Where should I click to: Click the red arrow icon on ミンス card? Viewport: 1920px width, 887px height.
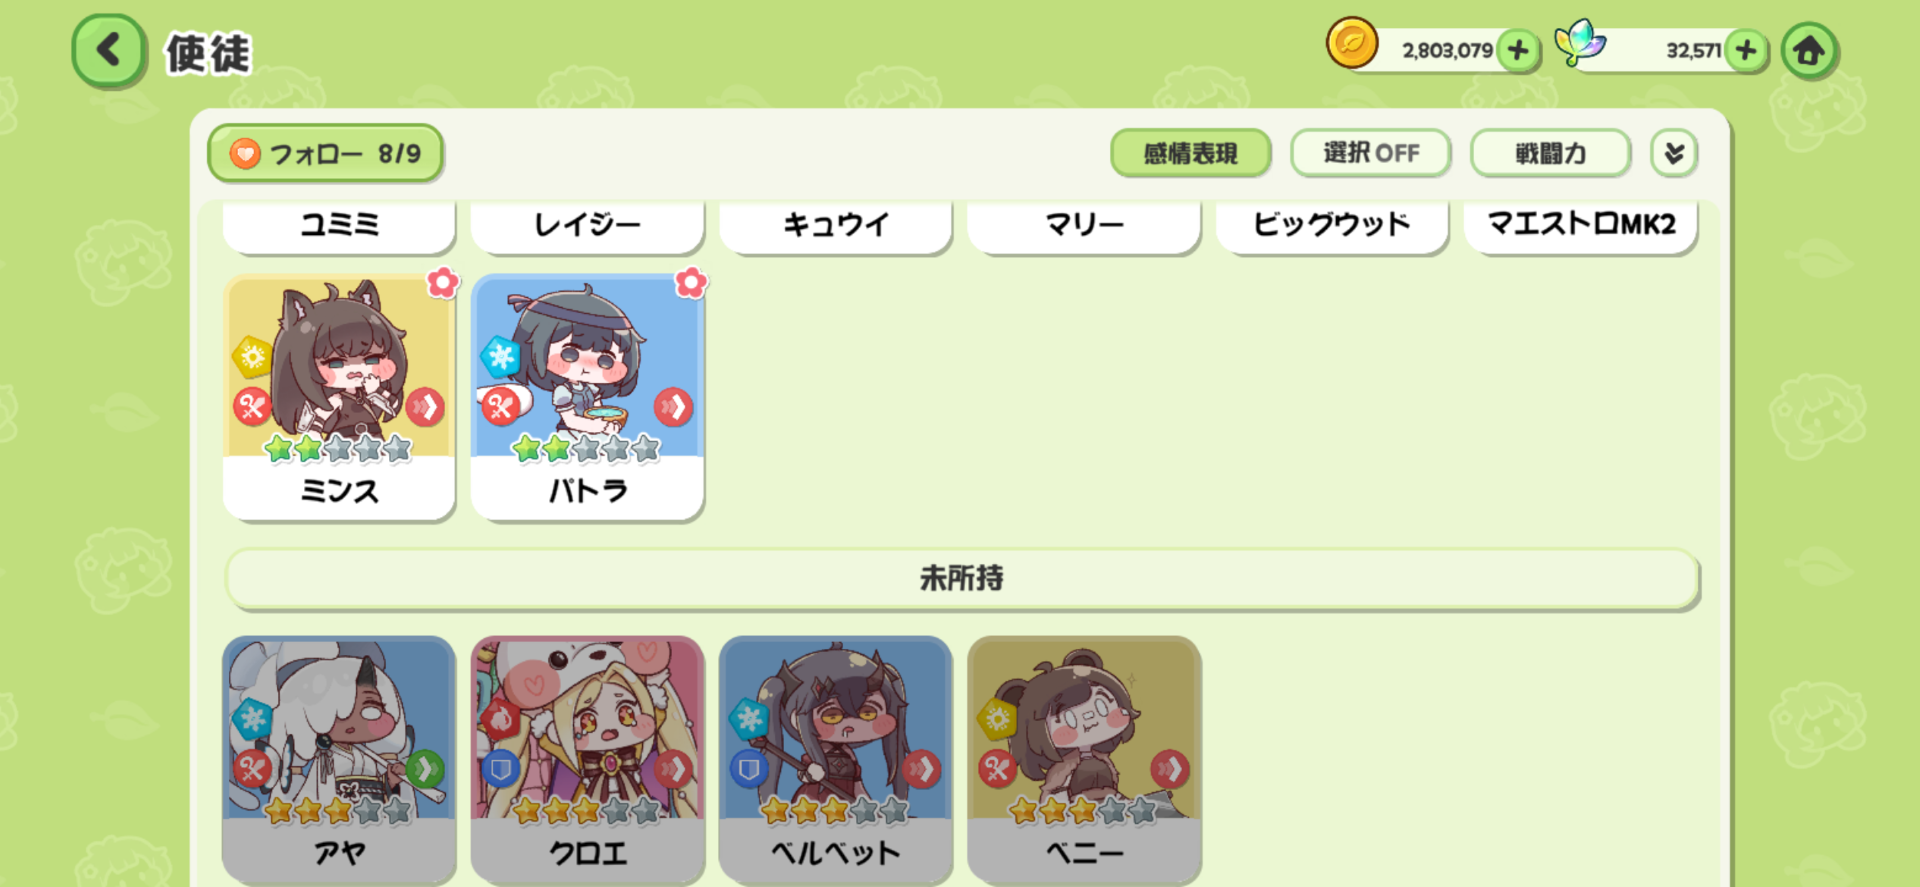point(426,407)
